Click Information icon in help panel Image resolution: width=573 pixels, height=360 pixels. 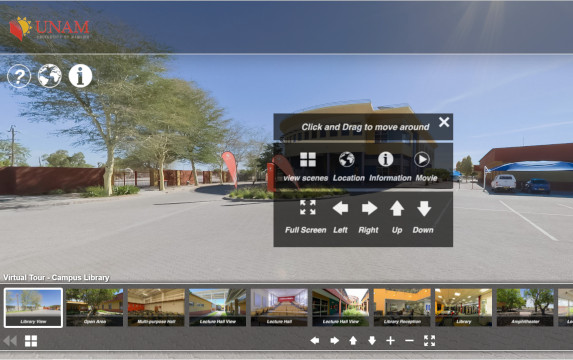tap(386, 159)
